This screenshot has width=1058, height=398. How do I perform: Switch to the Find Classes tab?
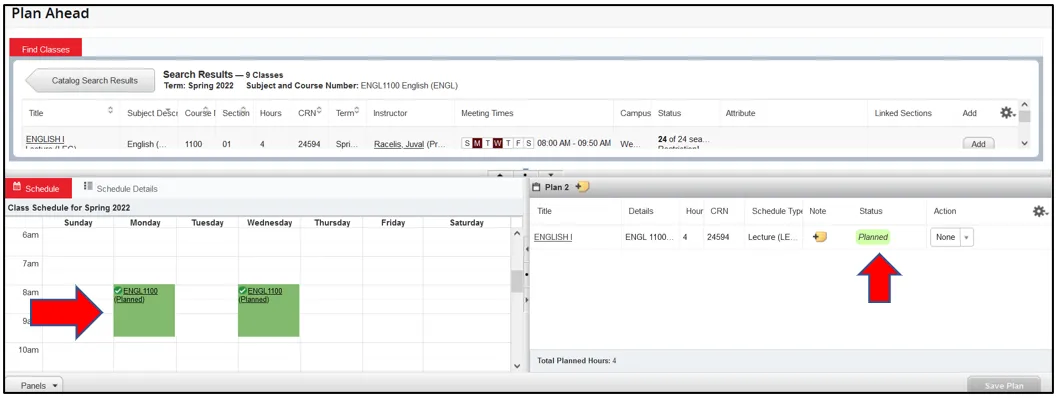coord(45,49)
